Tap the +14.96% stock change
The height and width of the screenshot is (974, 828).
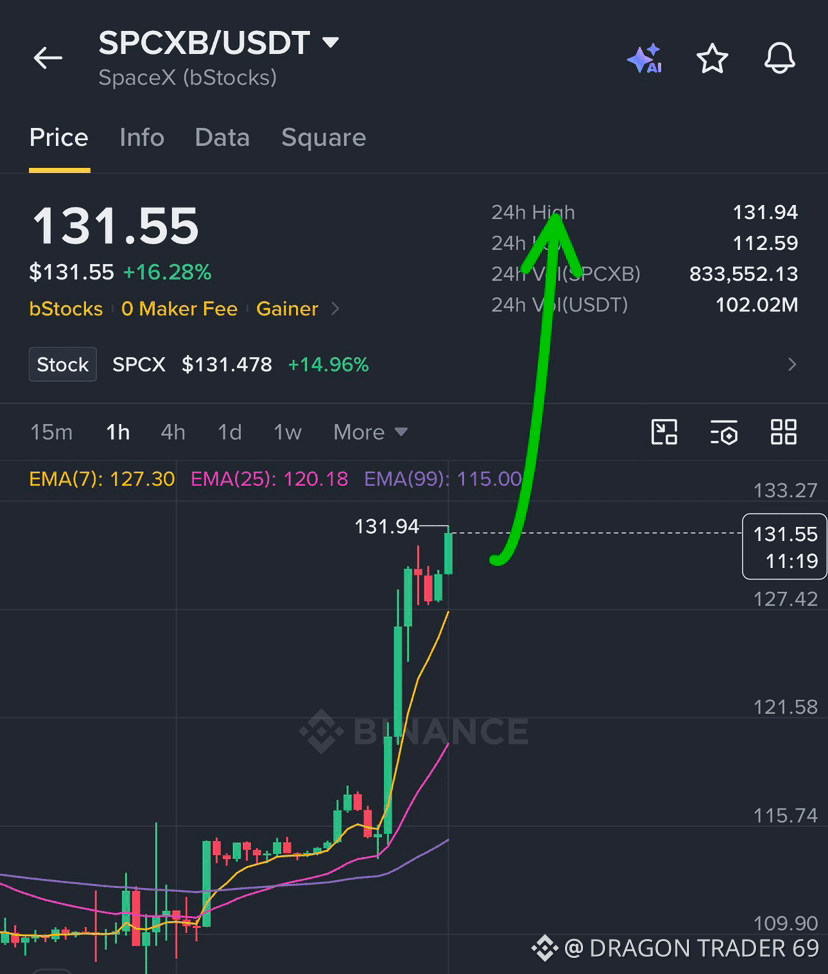tap(329, 364)
